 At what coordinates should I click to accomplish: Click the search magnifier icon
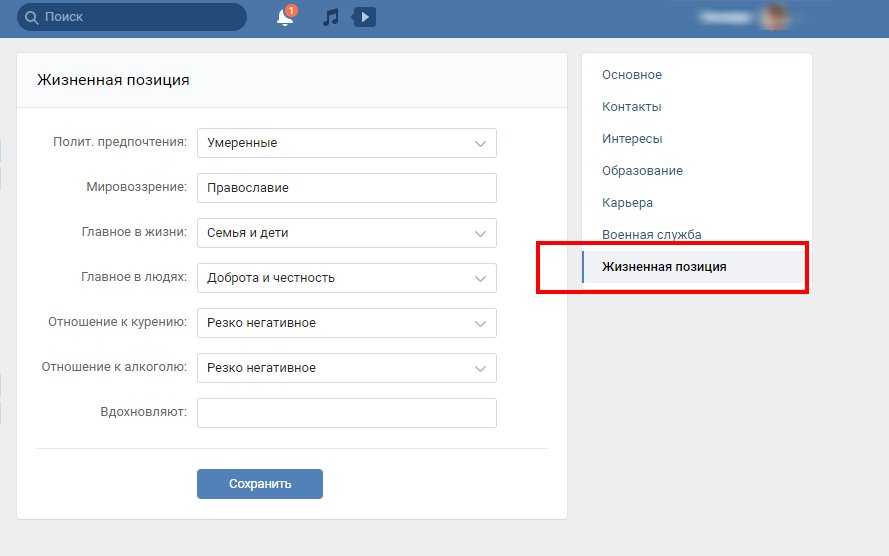tap(32, 17)
